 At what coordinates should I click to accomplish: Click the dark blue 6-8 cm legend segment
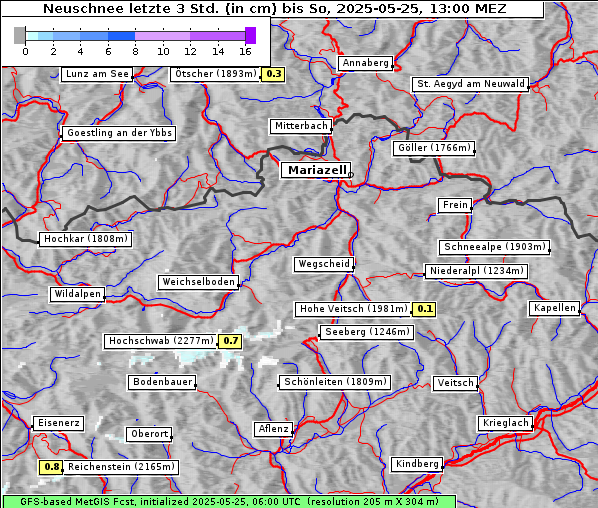click(121, 36)
